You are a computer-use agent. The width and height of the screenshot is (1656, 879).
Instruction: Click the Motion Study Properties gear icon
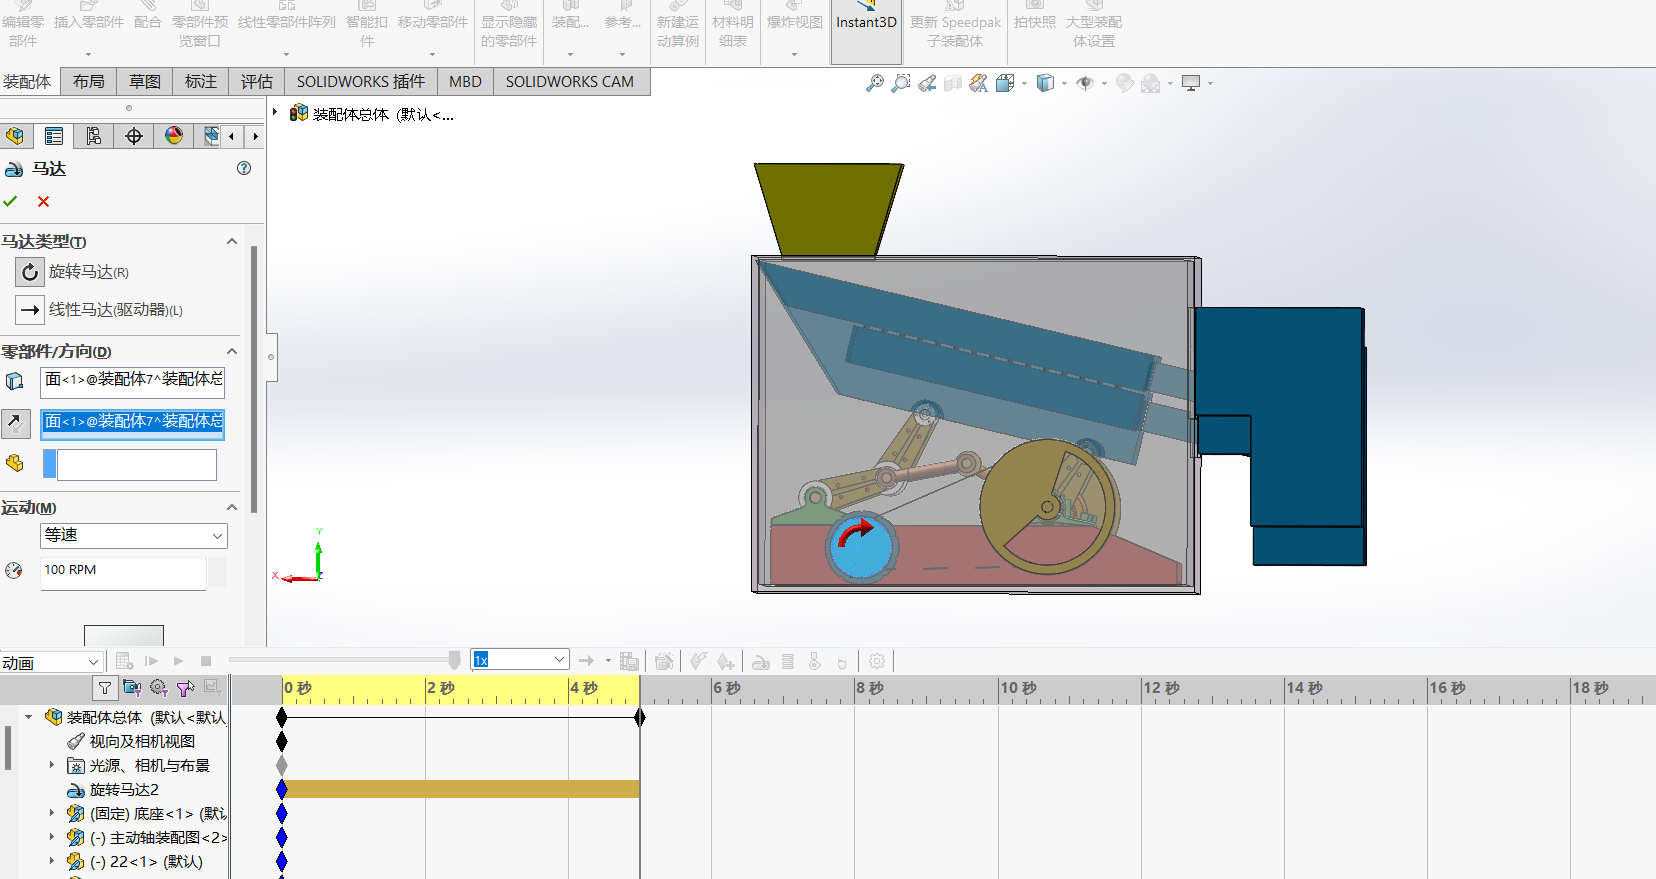[x=877, y=661]
